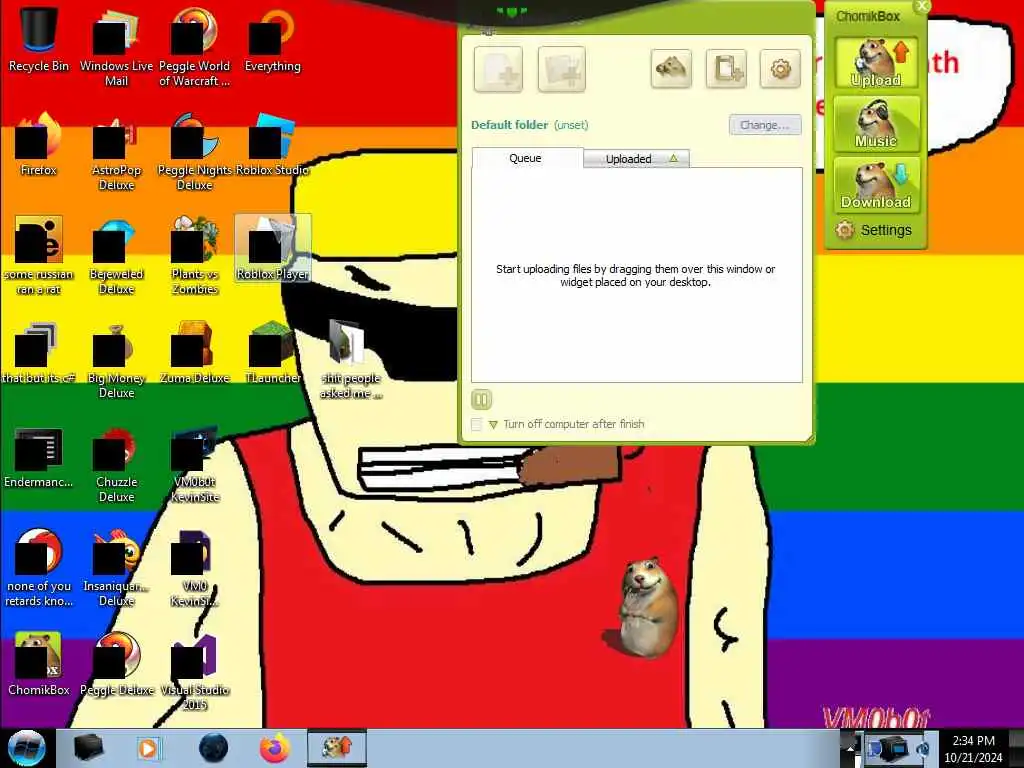The width and height of the screenshot is (1024, 768).
Task: Select the Everything desktop icon
Action: point(273,39)
